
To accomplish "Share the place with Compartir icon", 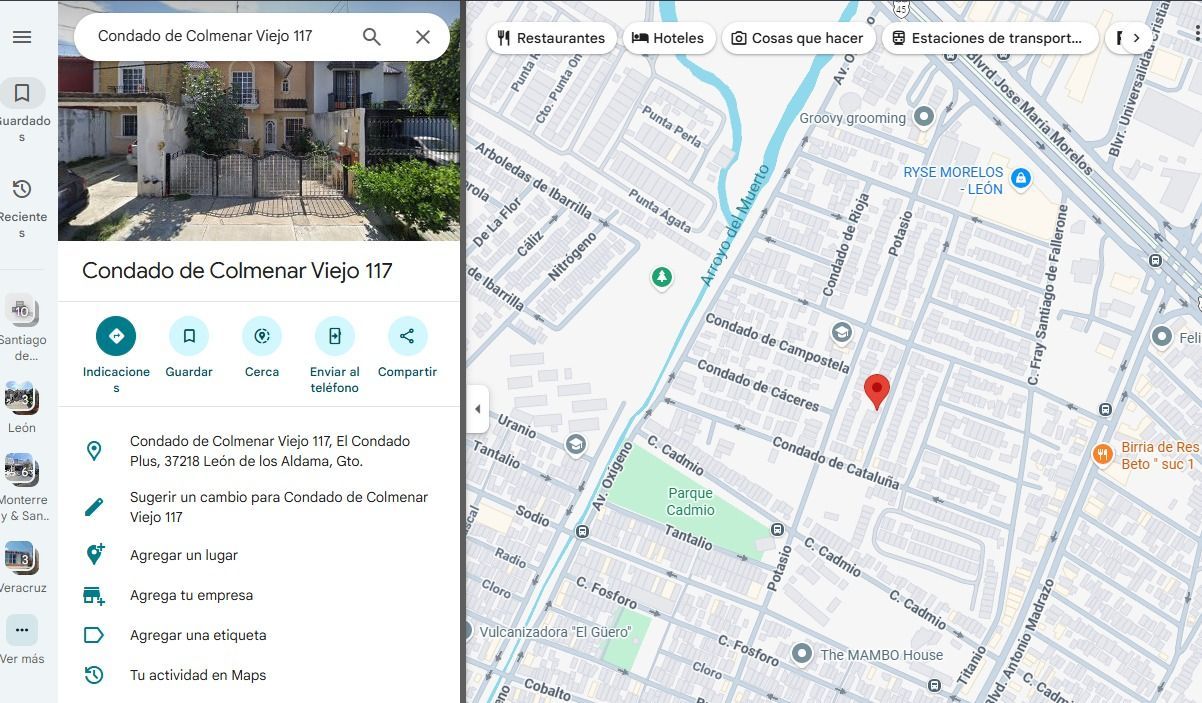I will 407,336.
